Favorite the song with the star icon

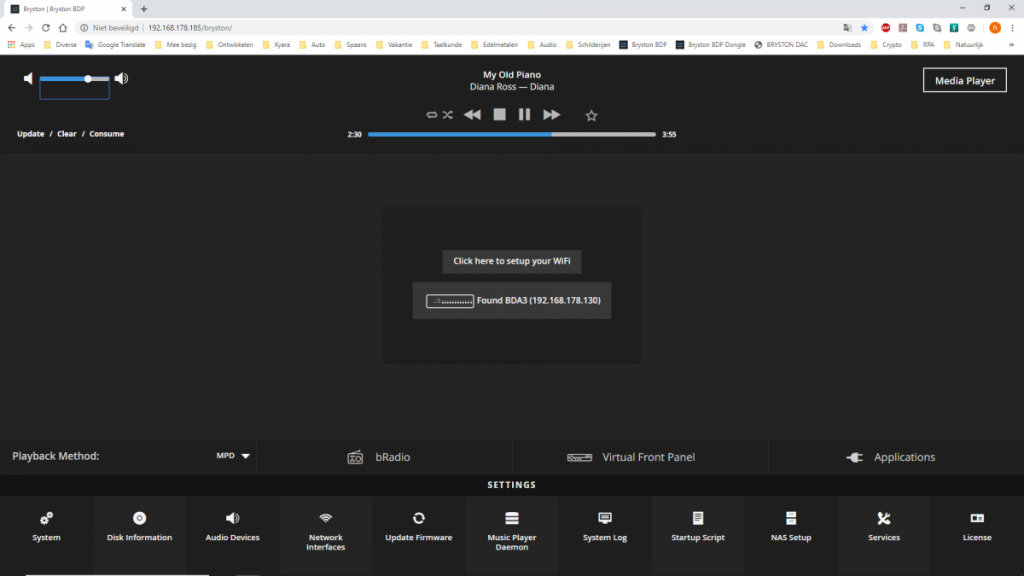591,116
